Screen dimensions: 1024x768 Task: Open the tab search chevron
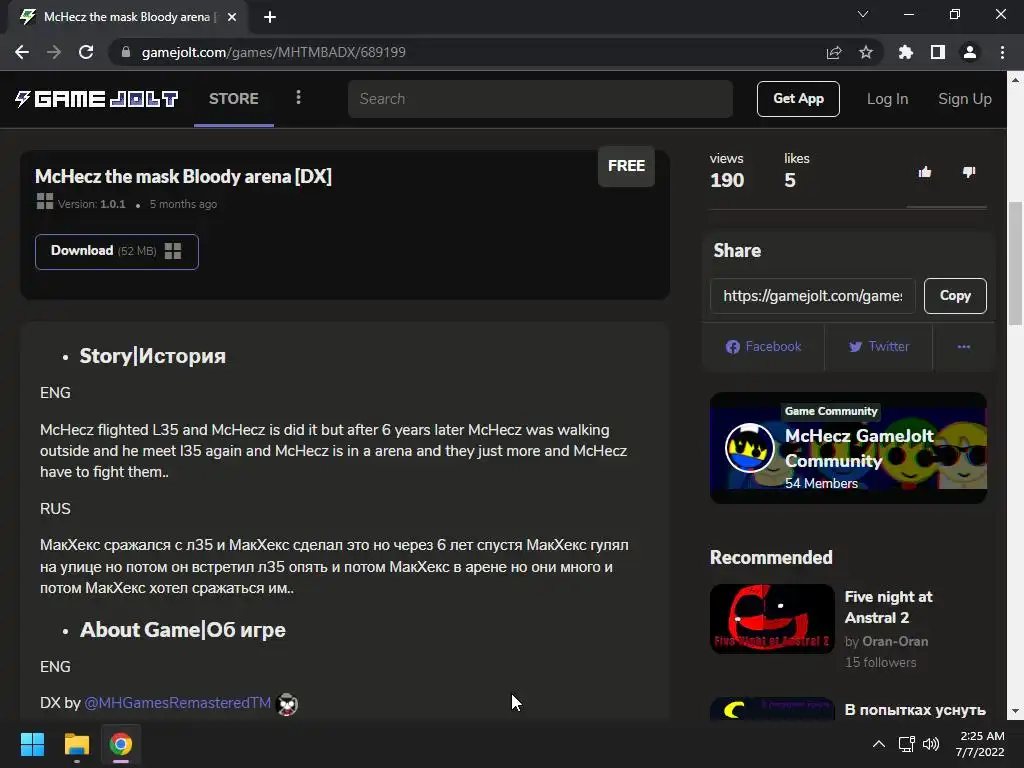[x=863, y=14]
